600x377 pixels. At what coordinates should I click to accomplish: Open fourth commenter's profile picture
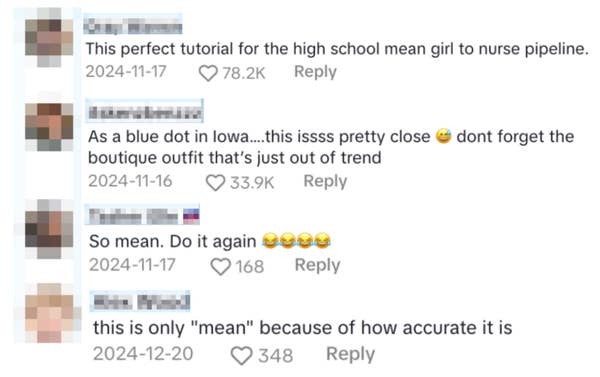click(x=49, y=313)
